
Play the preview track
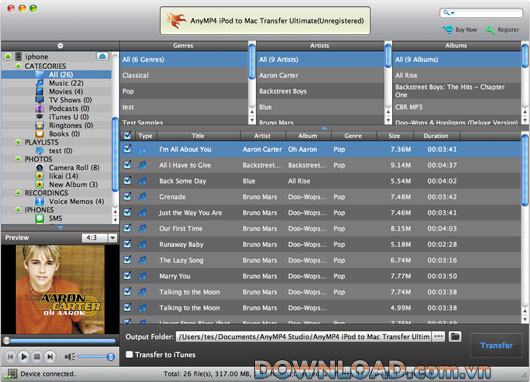pyautogui.click(x=24, y=356)
